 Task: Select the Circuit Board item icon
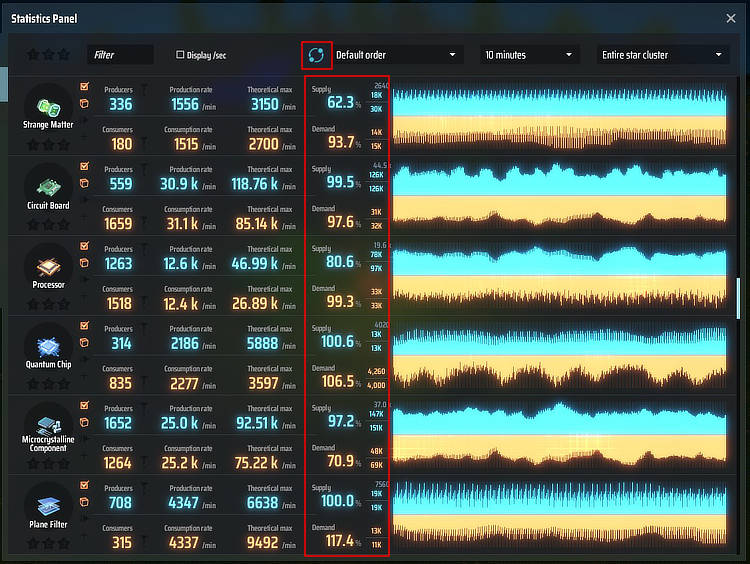point(48,188)
